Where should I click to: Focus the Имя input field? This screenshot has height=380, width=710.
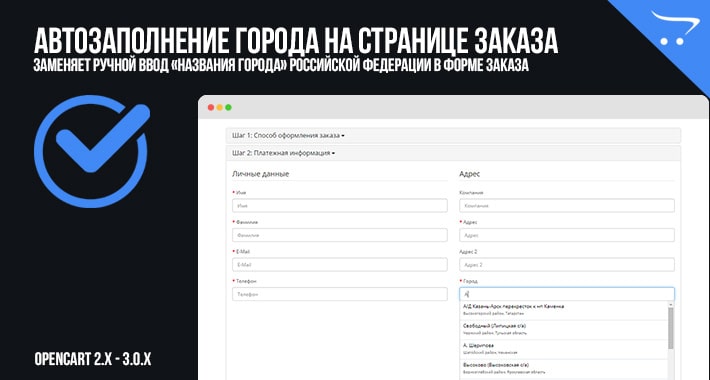pyautogui.click(x=340, y=206)
